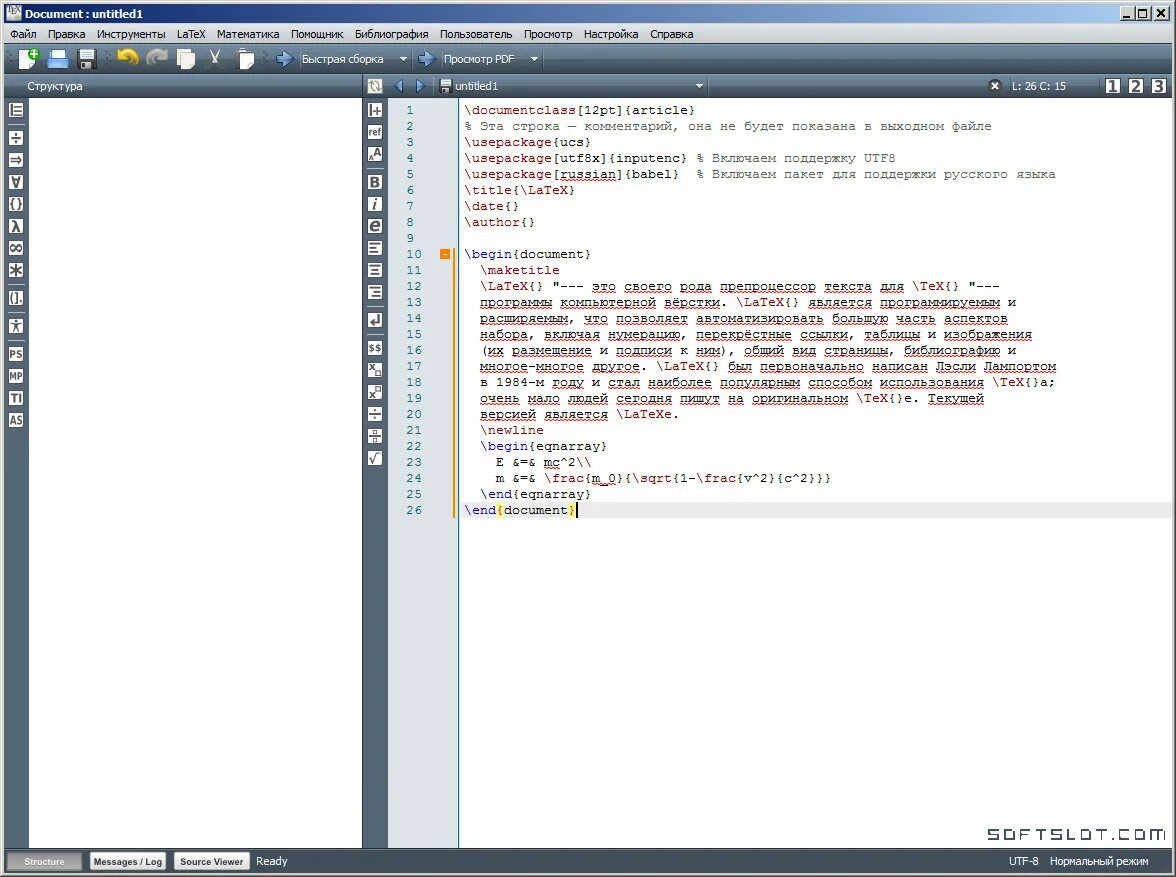Run the Просмотр PDF arrow button
Viewport: 1176px width, 877px height.
(427, 59)
